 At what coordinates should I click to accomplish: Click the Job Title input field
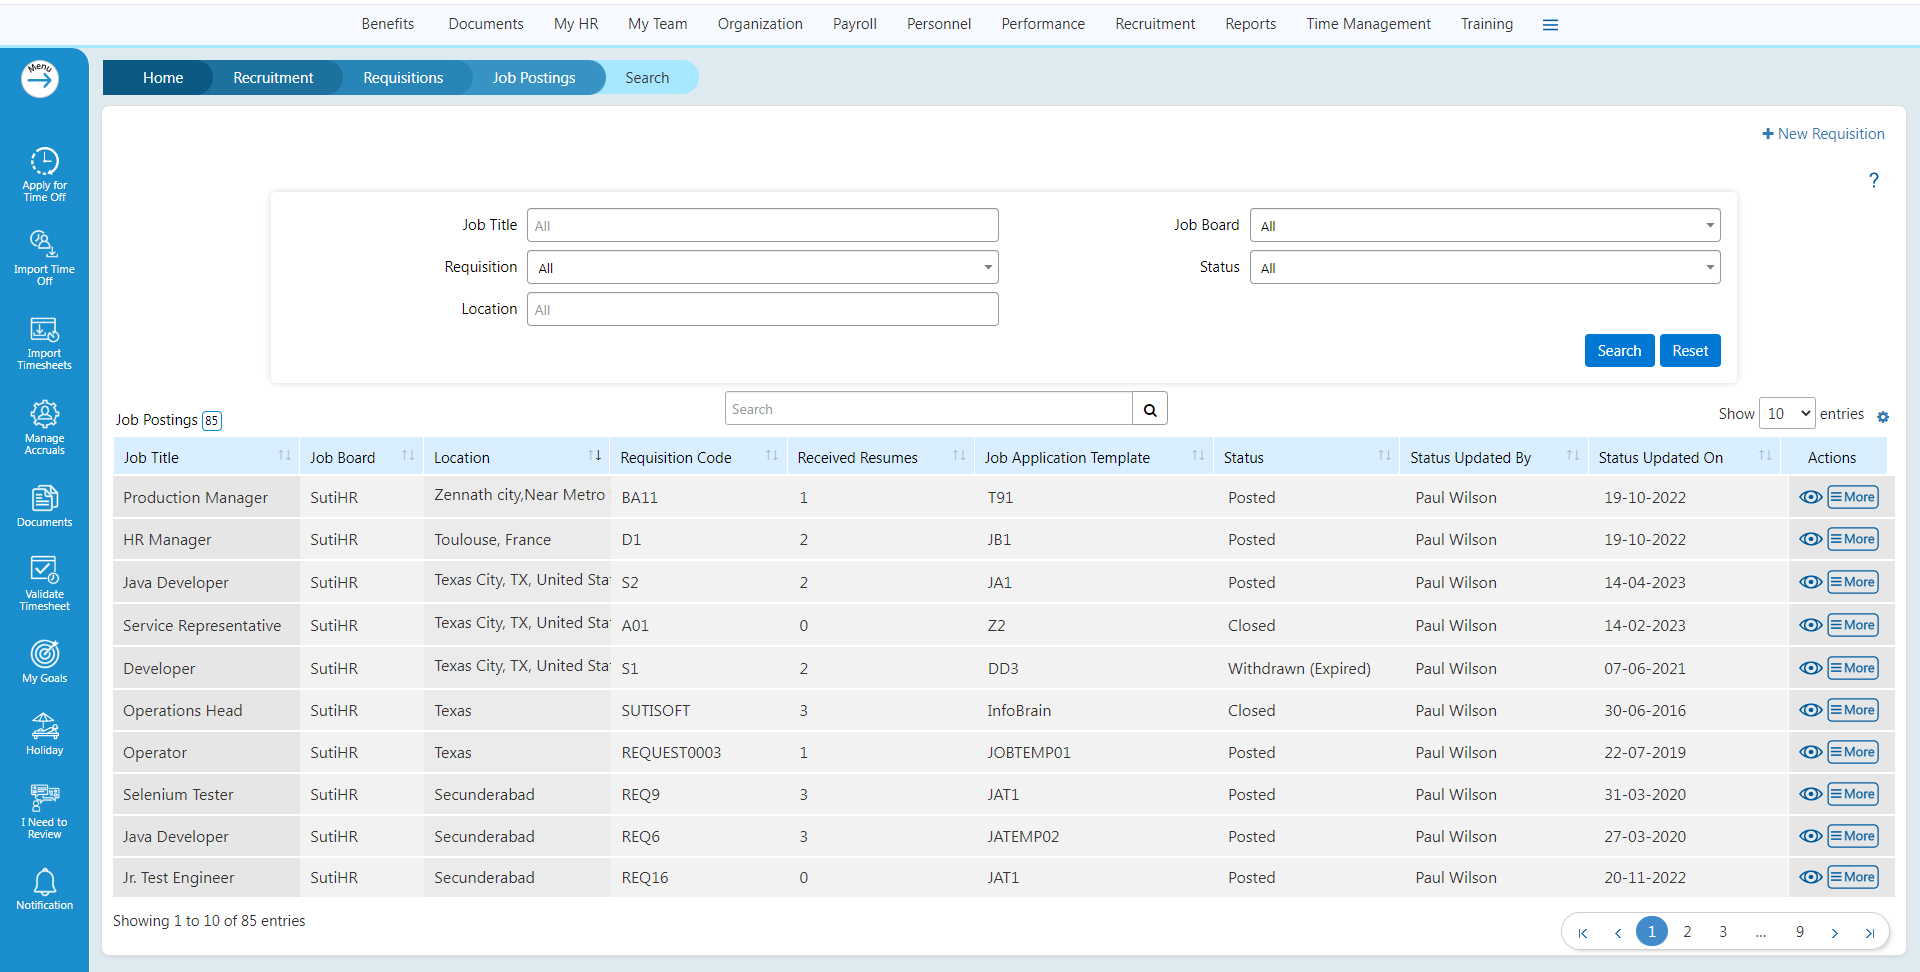[x=762, y=226]
